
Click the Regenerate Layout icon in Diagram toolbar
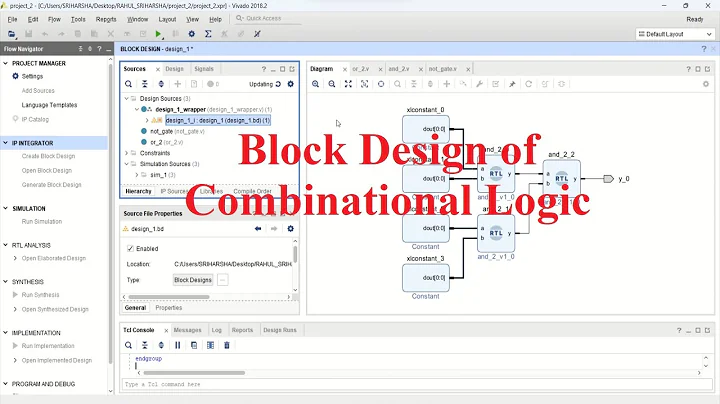[529, 84]
